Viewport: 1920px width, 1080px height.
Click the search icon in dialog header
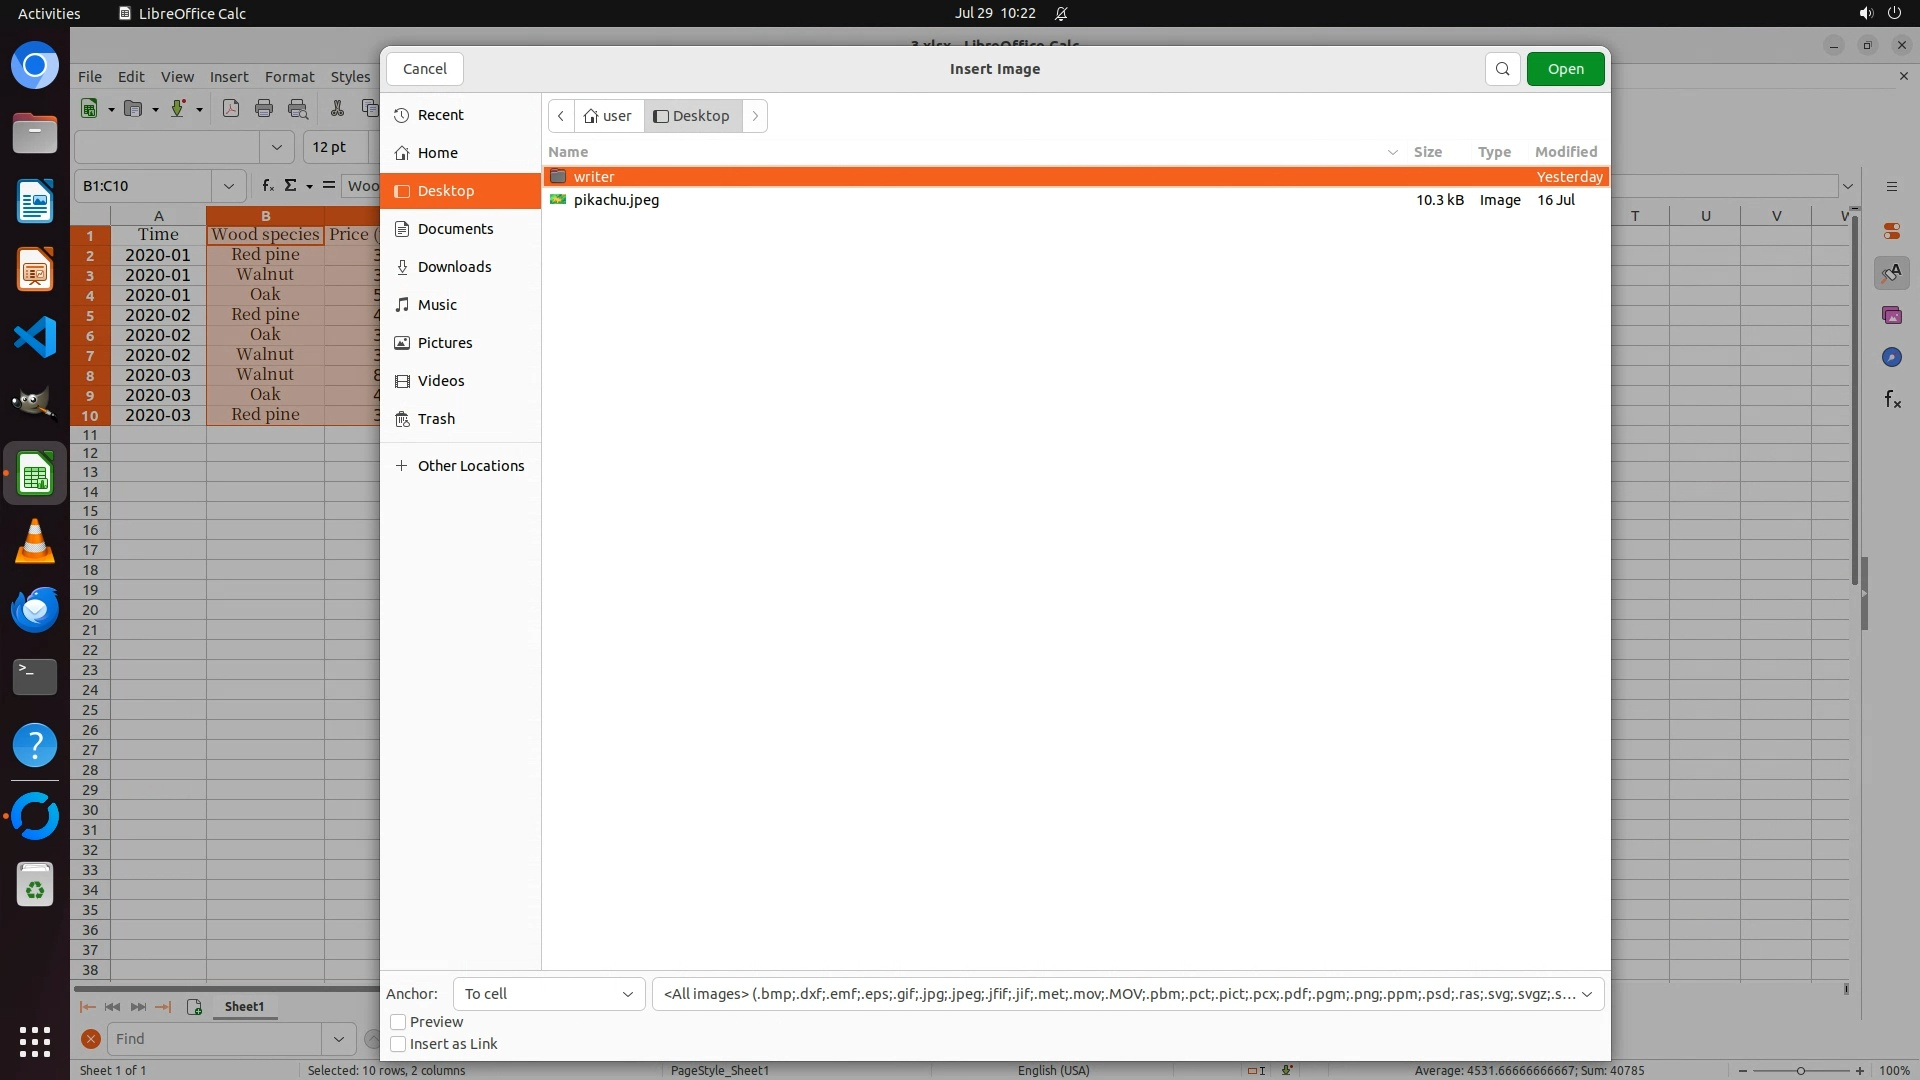pos(1502,69)
